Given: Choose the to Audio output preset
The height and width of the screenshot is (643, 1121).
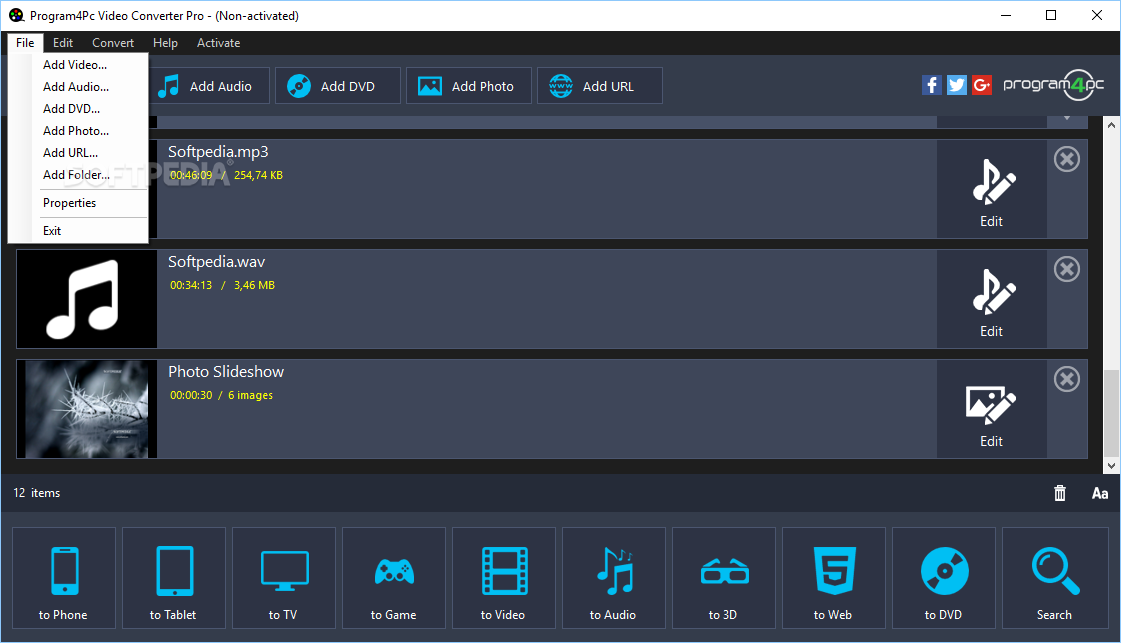Looking at the screenshot, I should [x=613, y=578].
